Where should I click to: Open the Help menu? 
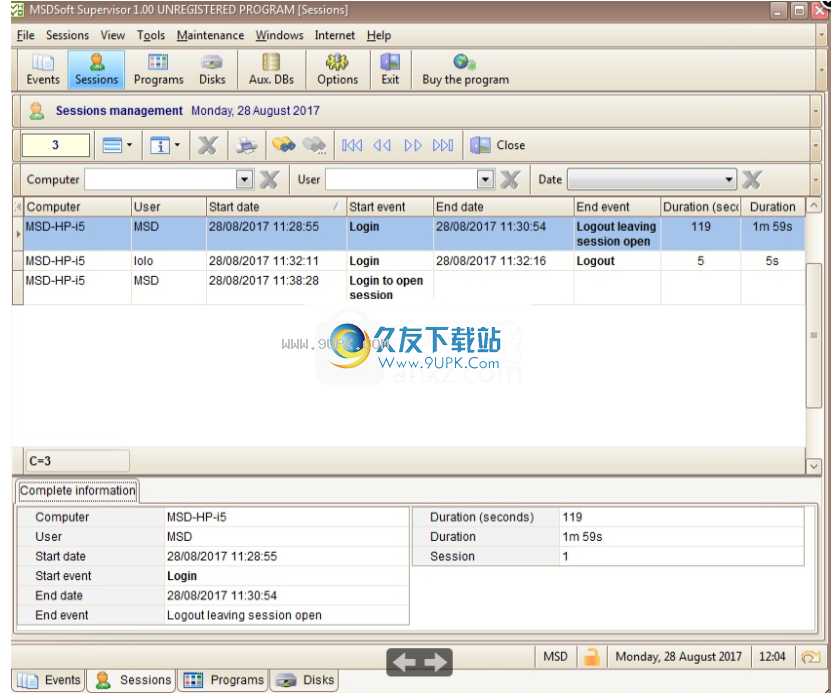(x=378, y=35)
